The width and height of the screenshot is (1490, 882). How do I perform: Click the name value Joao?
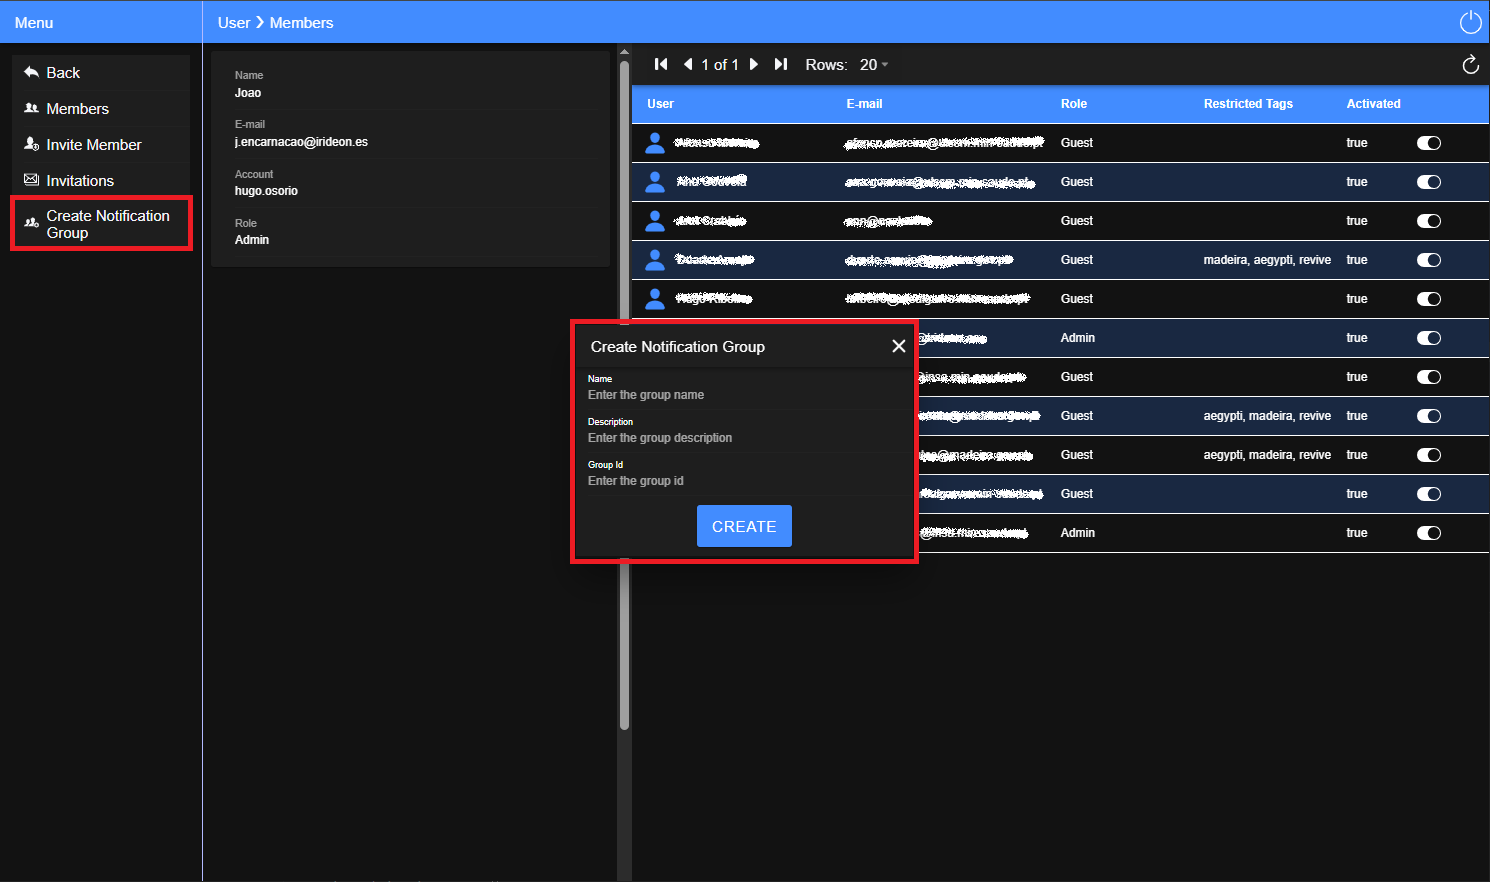[x=248, y=93]
